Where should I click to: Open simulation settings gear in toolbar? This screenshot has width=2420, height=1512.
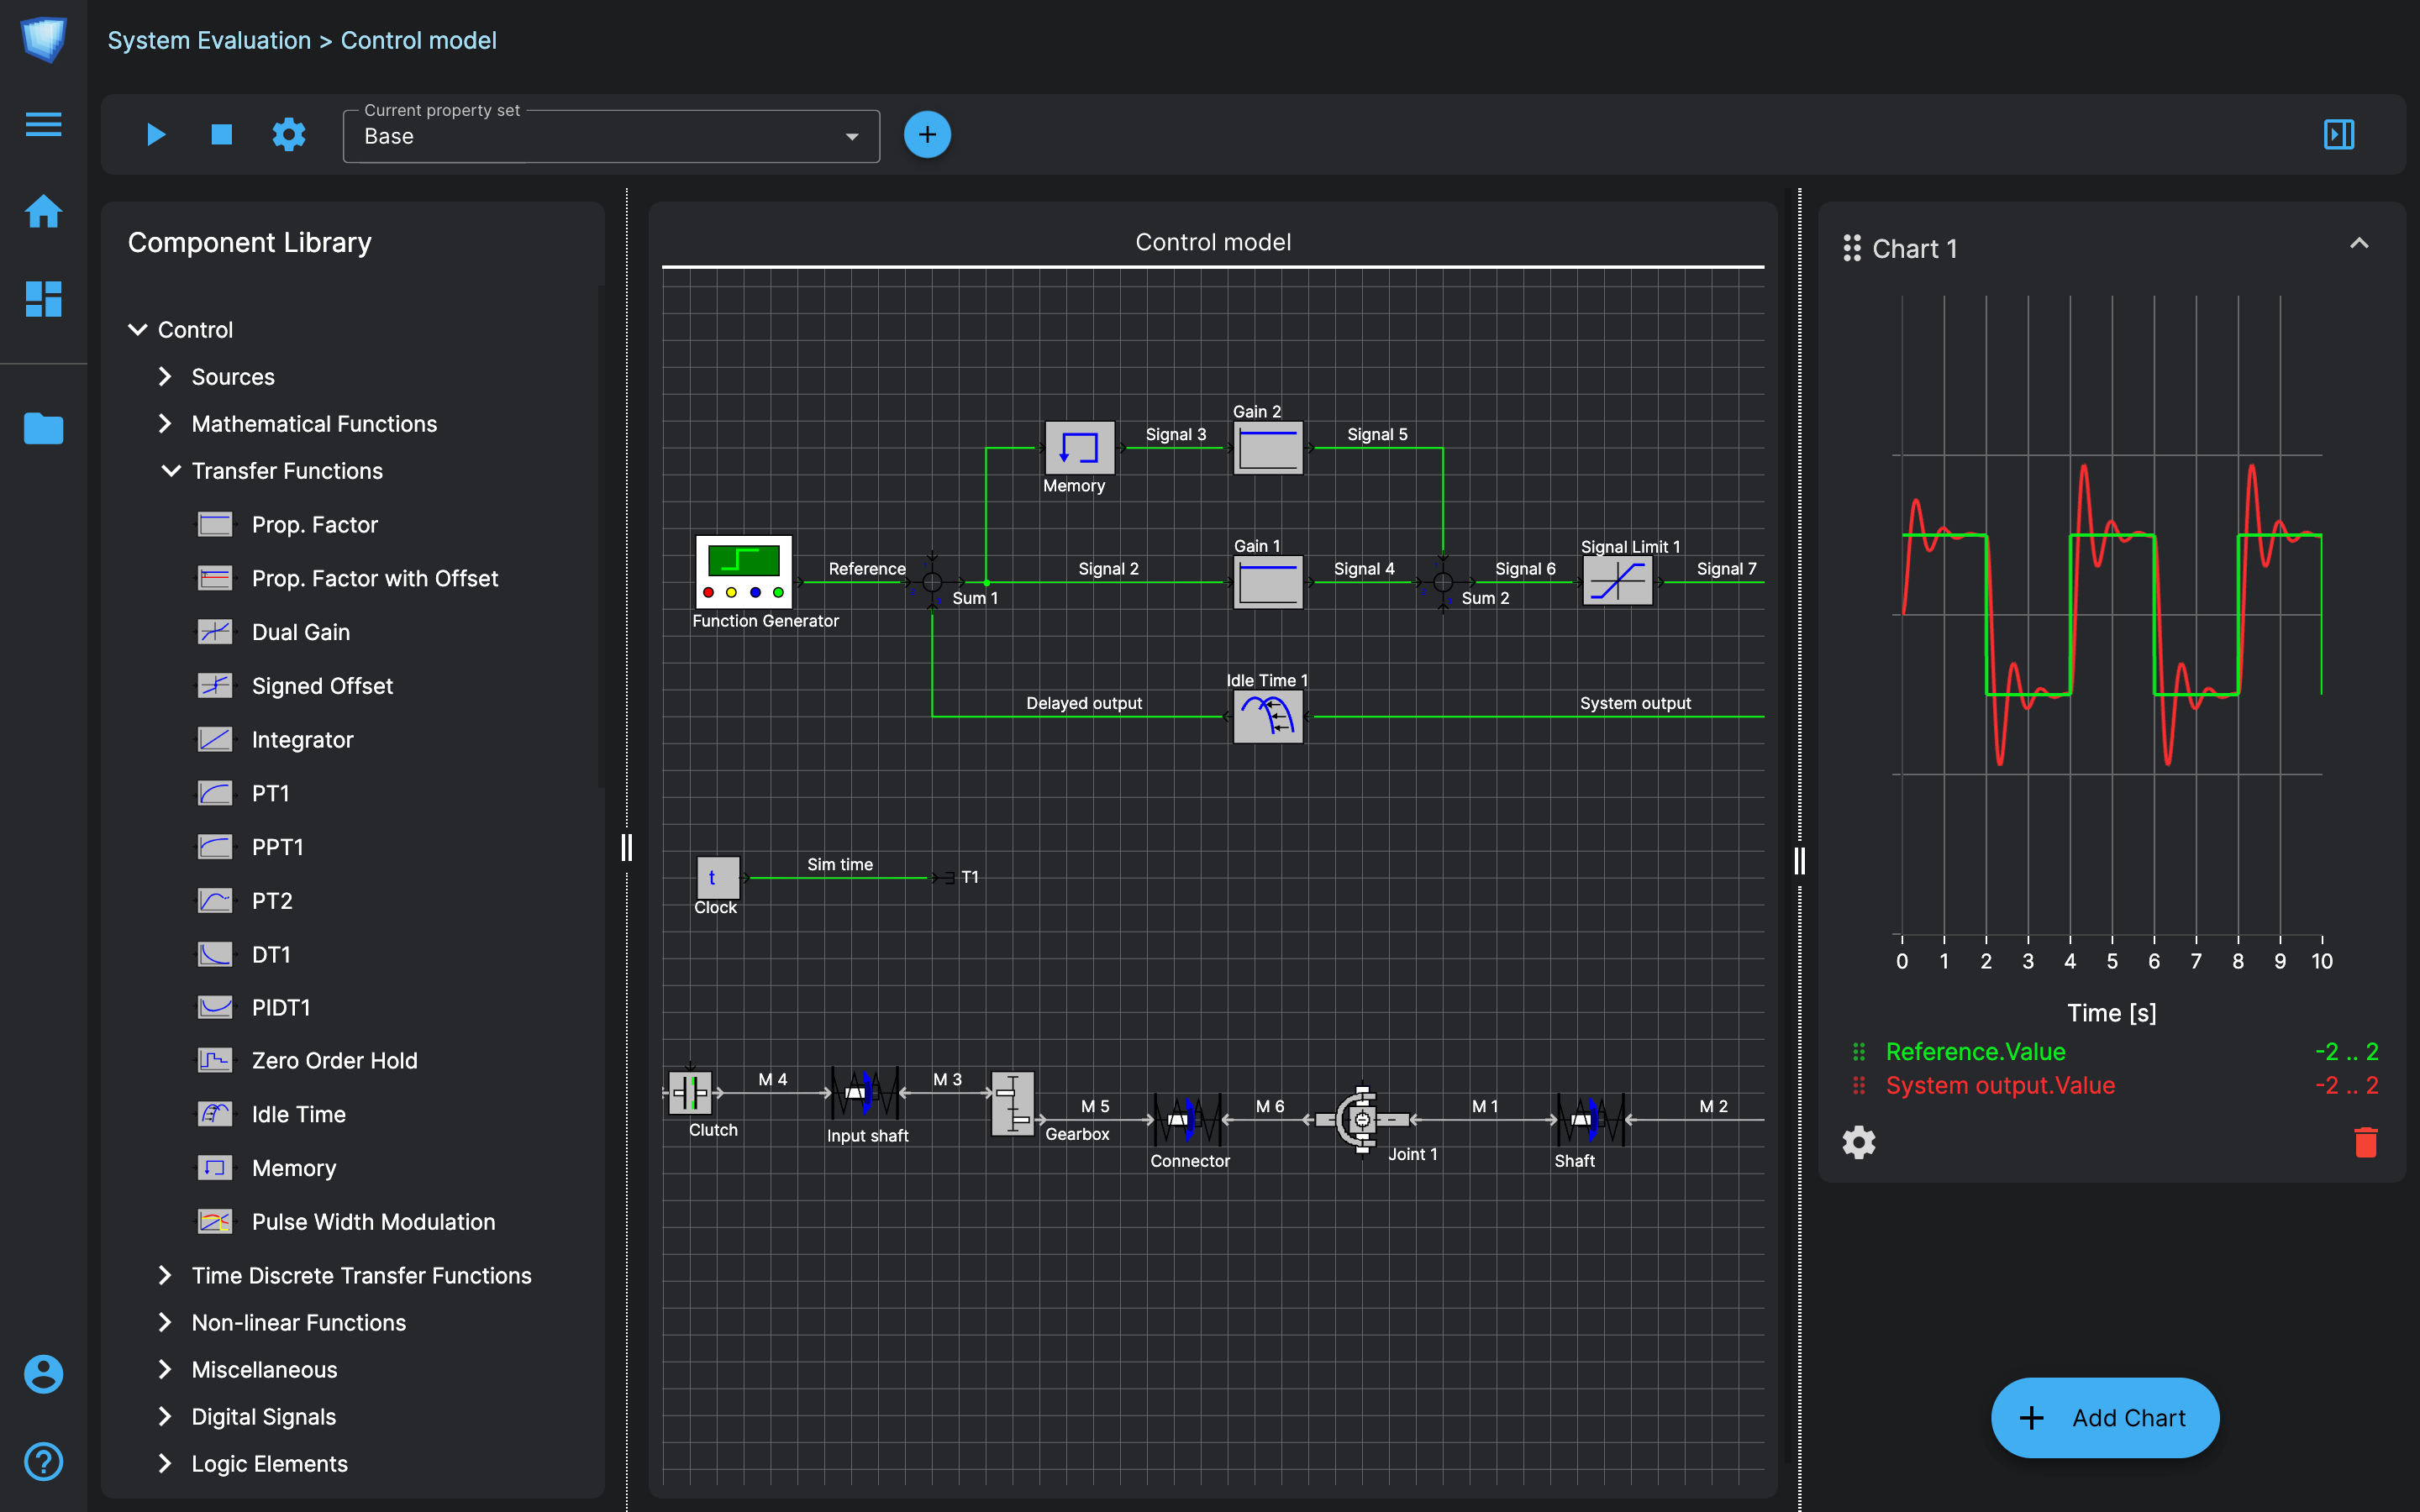pos(289,134)
